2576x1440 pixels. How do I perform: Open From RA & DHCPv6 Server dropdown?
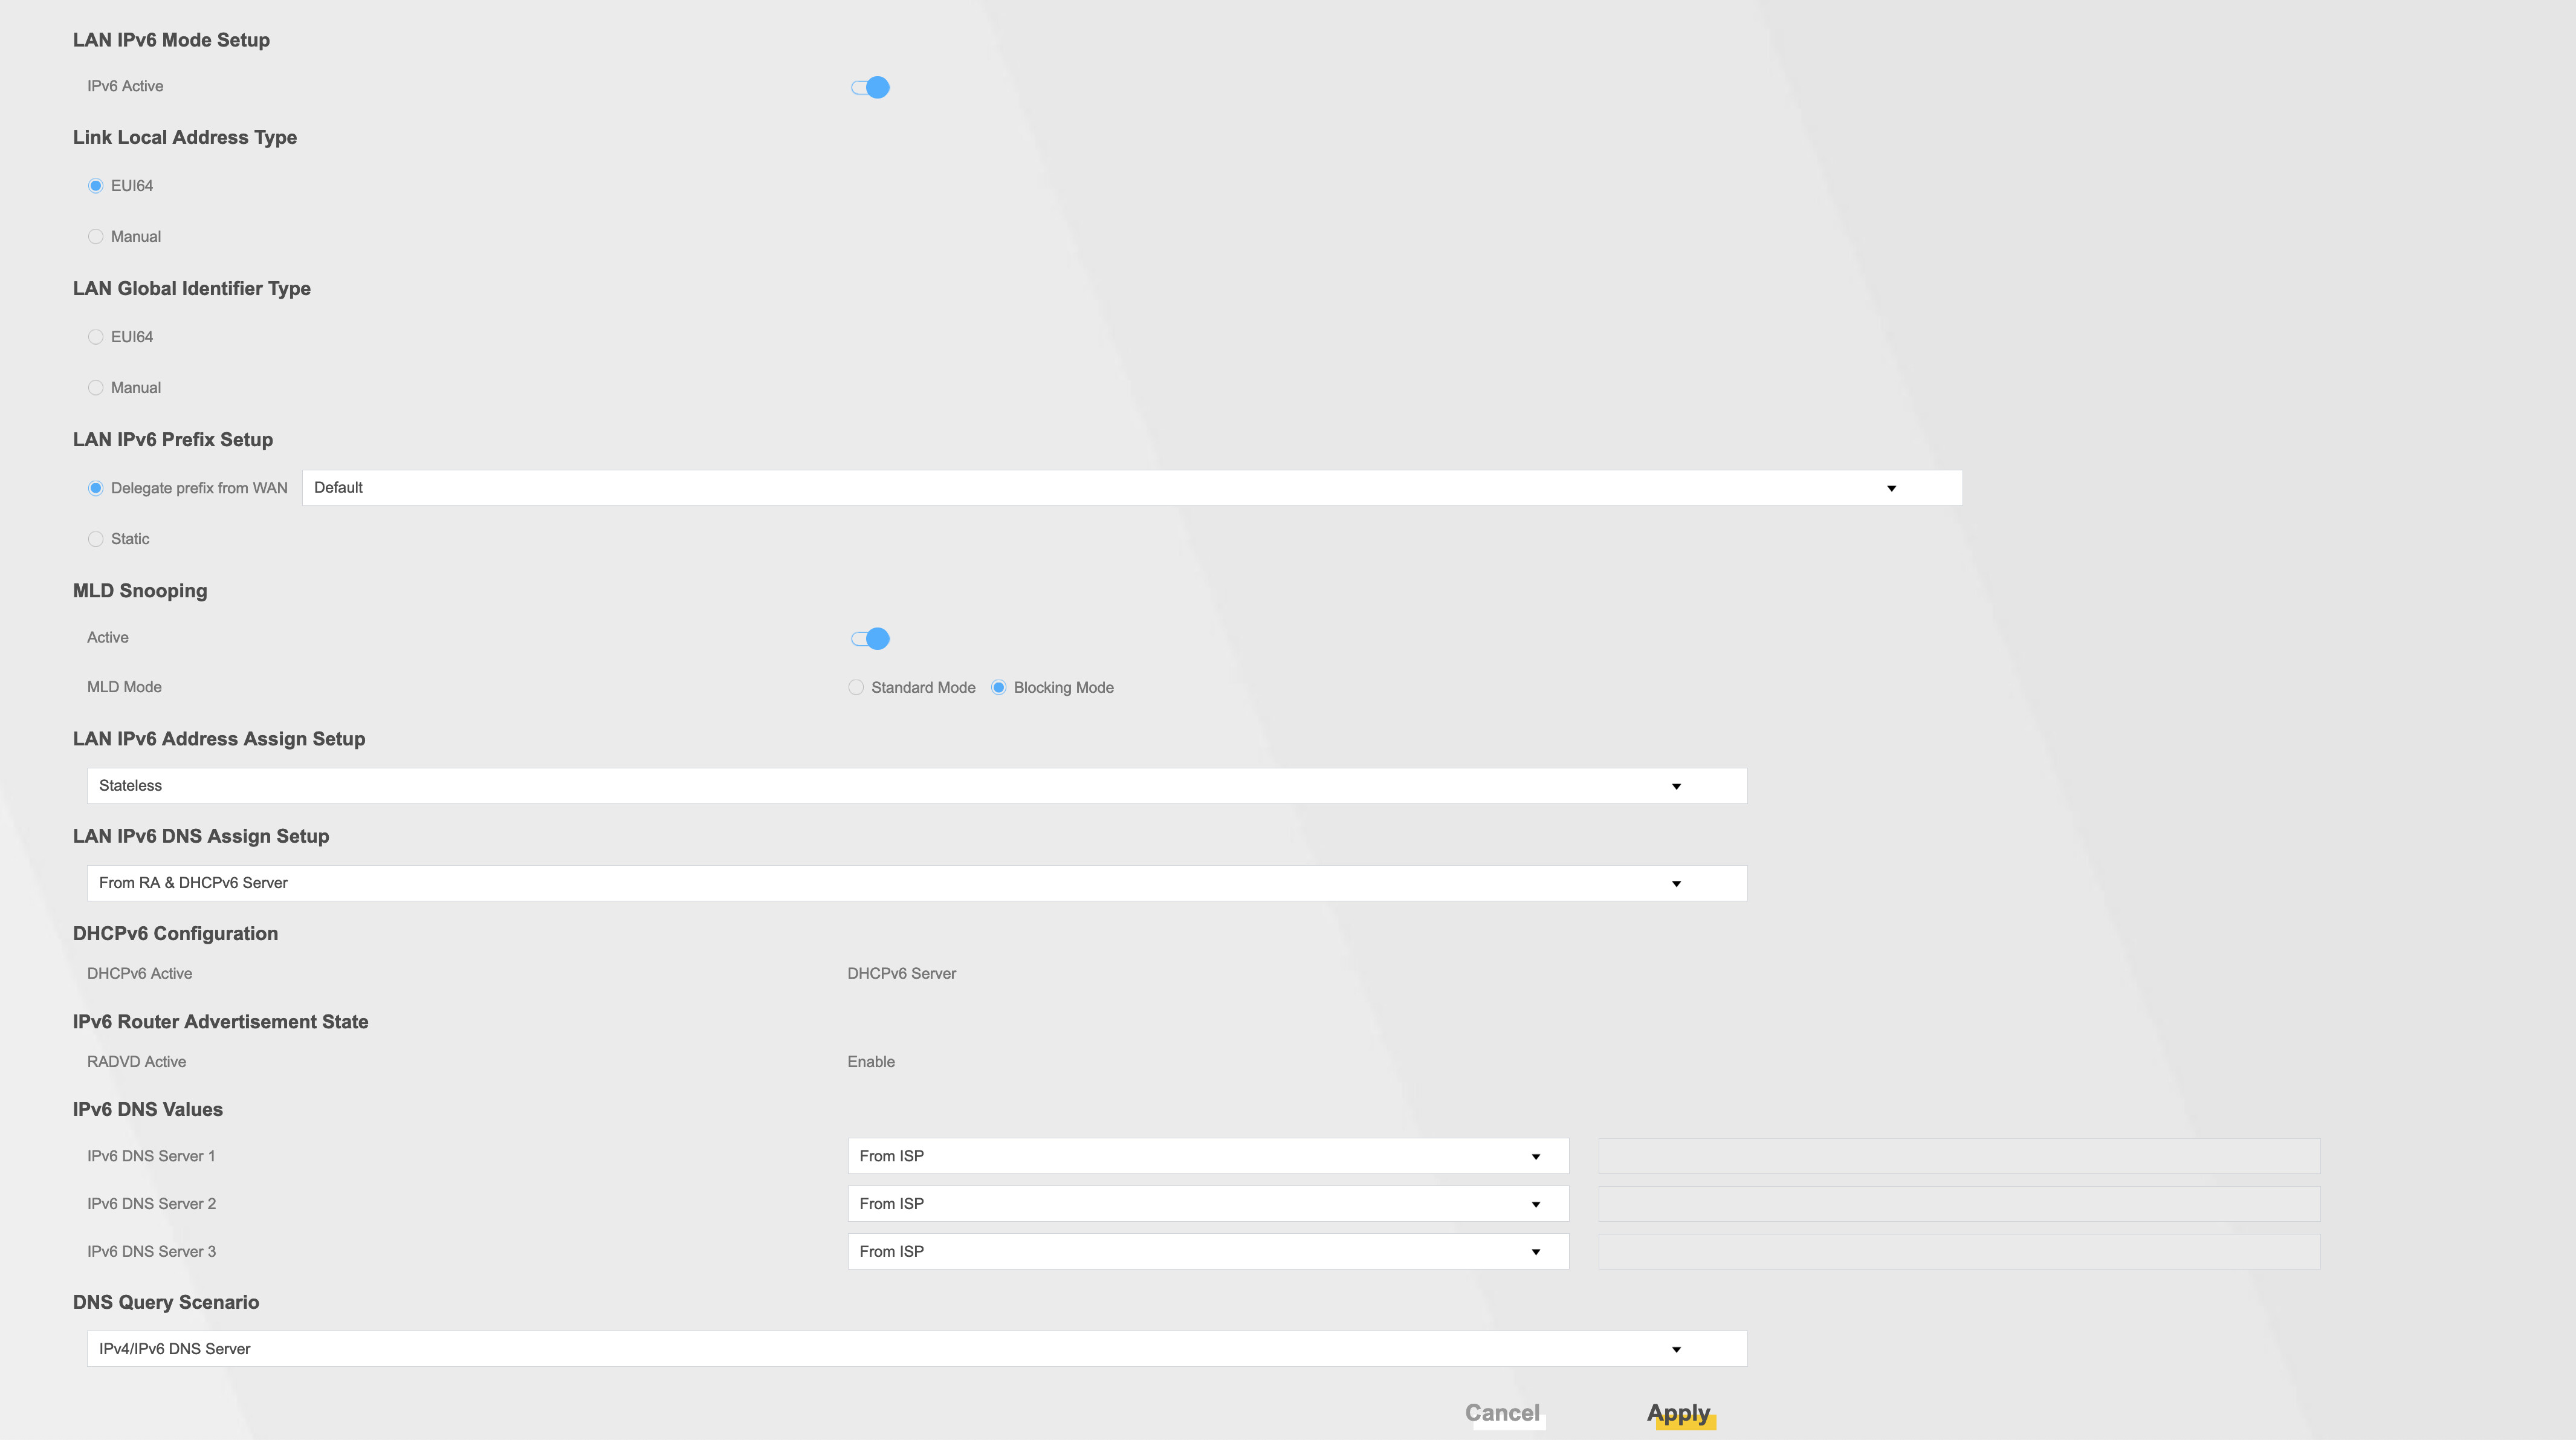(917, 883)
